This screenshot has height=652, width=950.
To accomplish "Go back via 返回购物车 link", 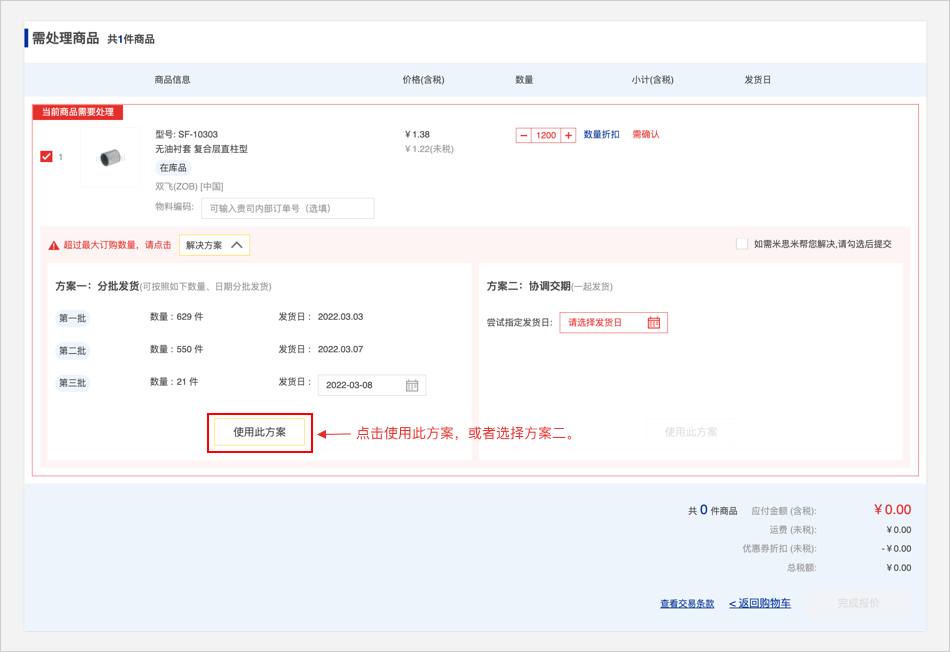I will [x=760, y=604].
